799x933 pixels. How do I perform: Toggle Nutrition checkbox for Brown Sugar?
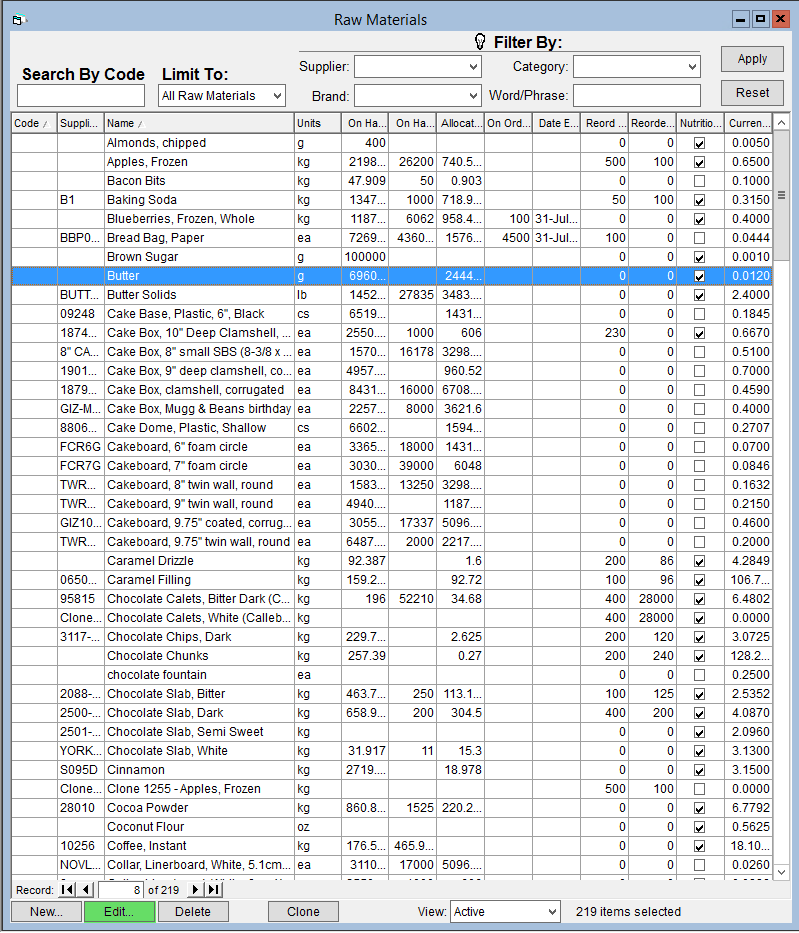coord(700,257)
